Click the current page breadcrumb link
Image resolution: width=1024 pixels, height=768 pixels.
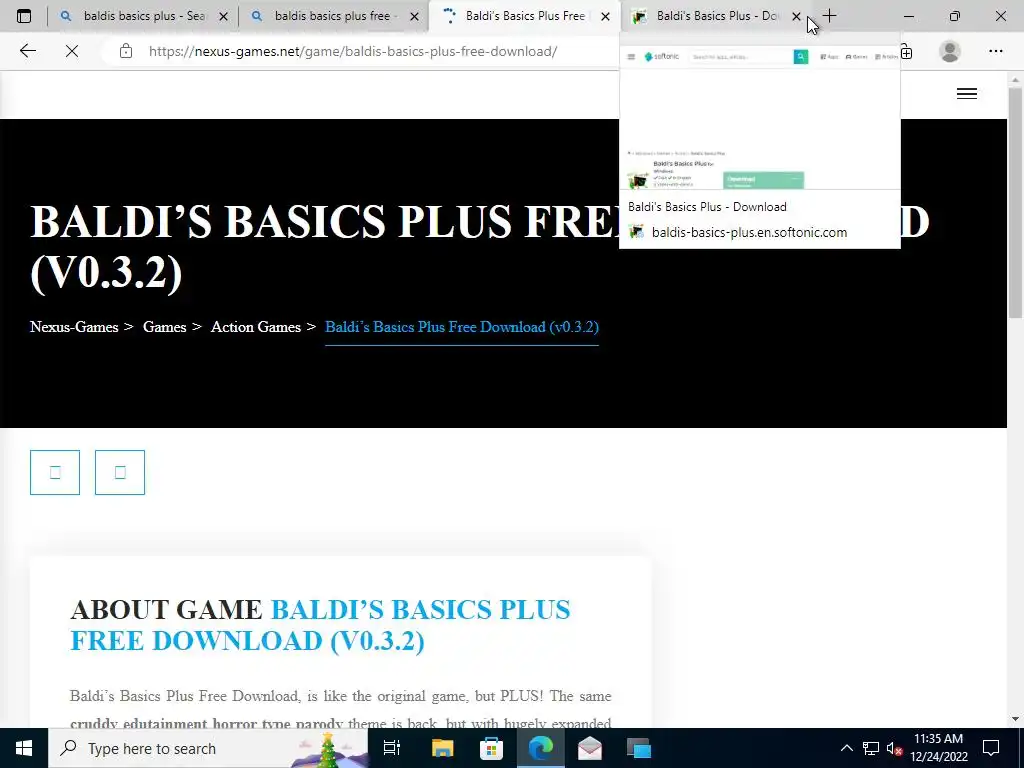(x=462, y=327)
